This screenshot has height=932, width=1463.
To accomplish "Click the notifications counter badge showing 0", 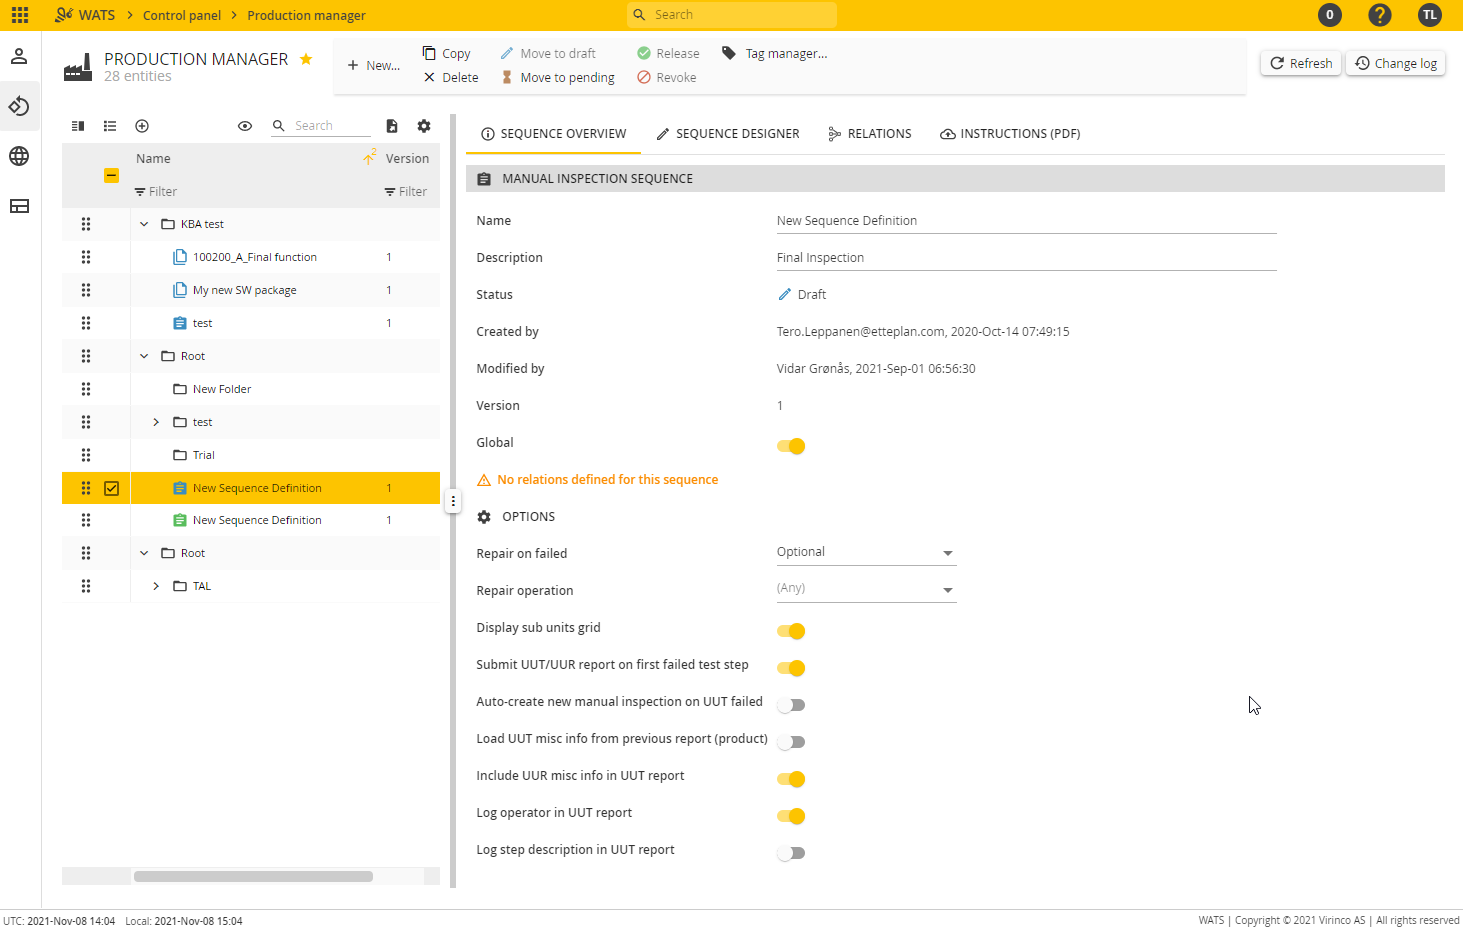I will (1330, 15).
